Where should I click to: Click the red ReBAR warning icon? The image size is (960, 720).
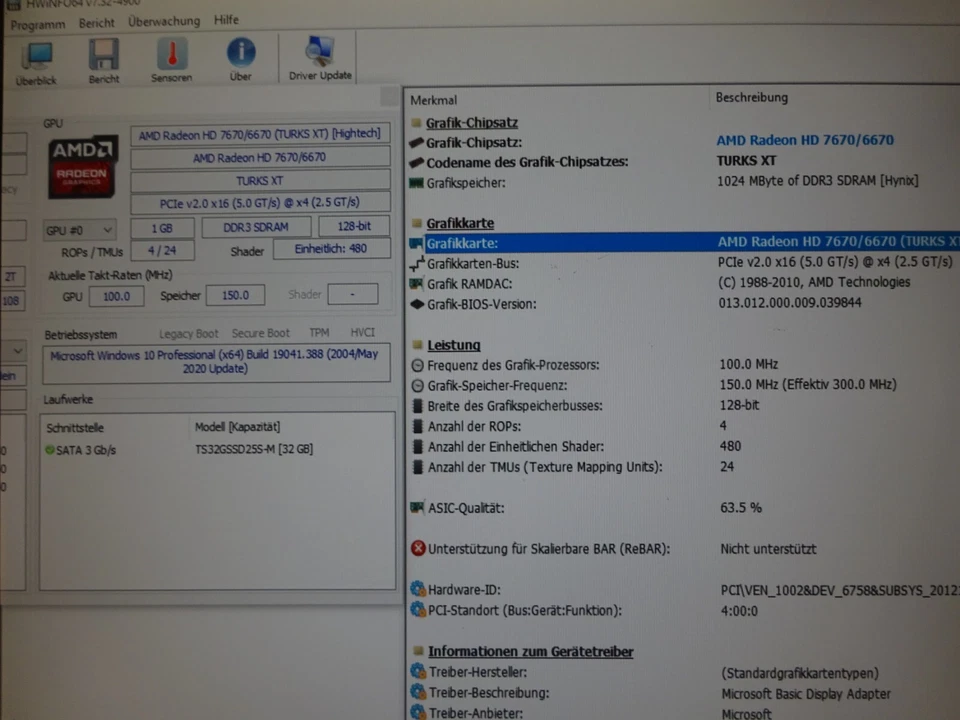[418, 548]
